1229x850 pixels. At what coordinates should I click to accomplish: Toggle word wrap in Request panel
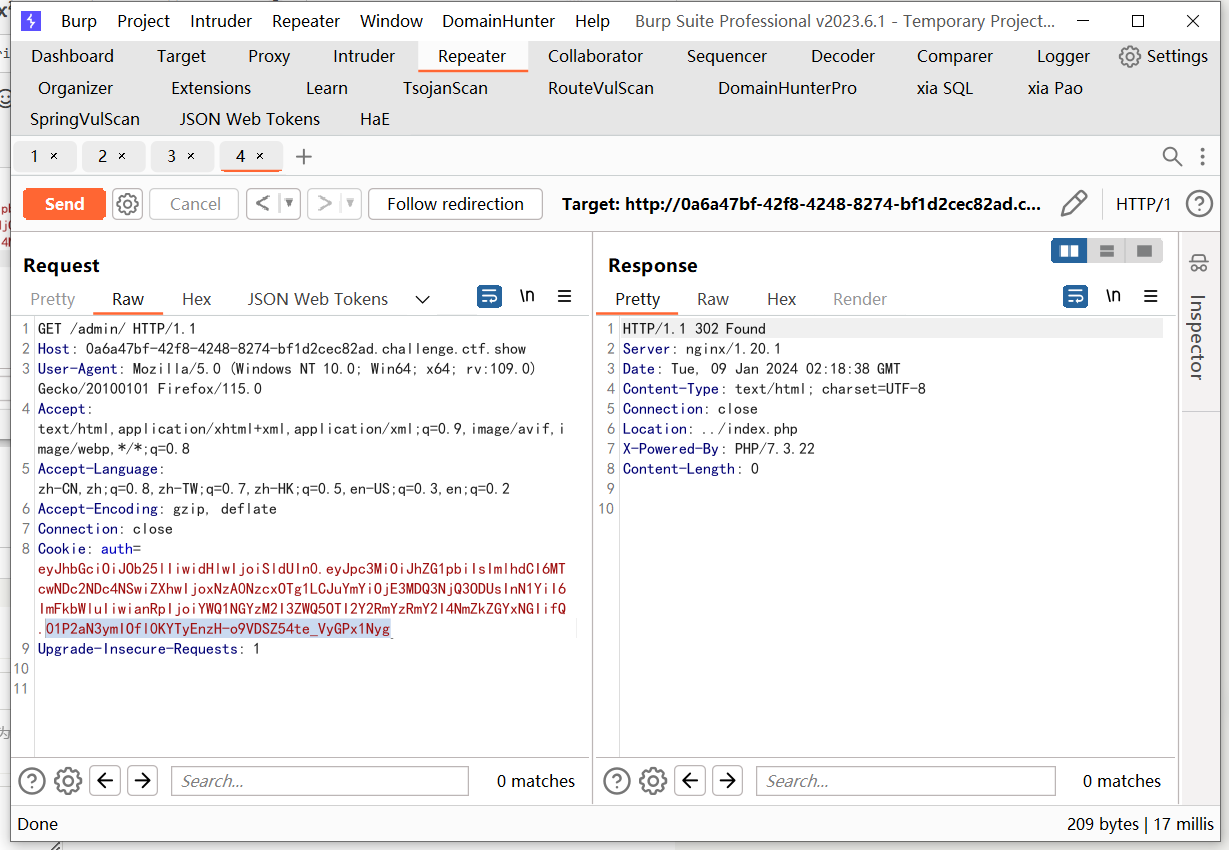pos(489,297)
